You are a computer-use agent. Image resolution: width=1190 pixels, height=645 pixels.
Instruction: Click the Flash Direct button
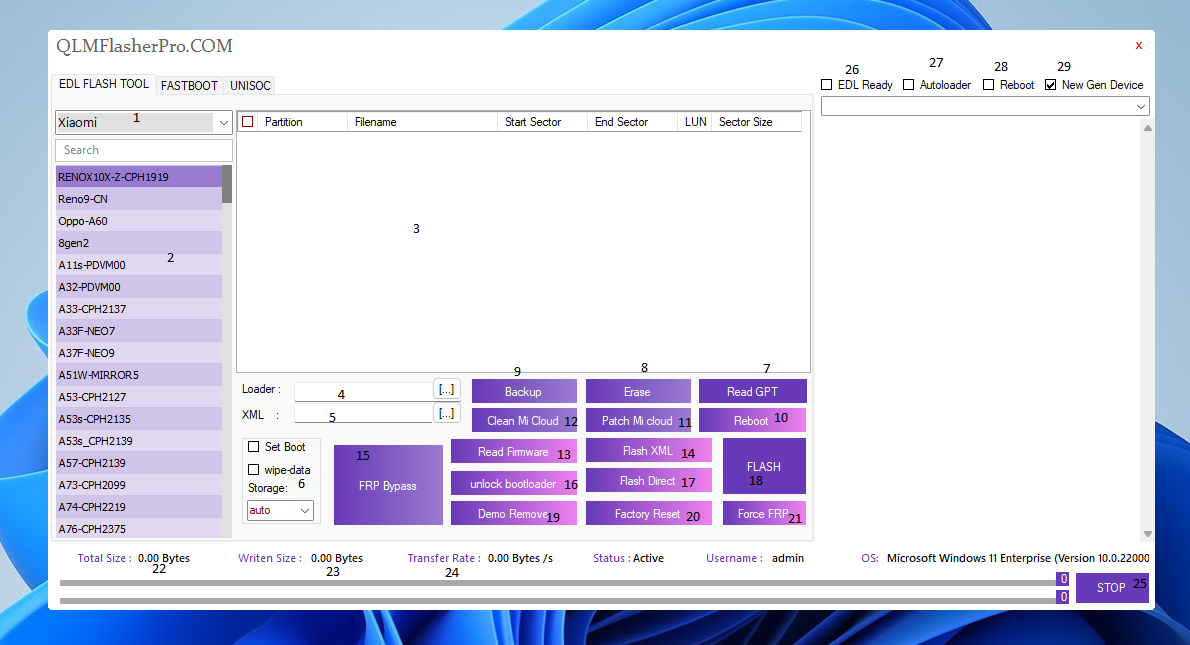649,481
